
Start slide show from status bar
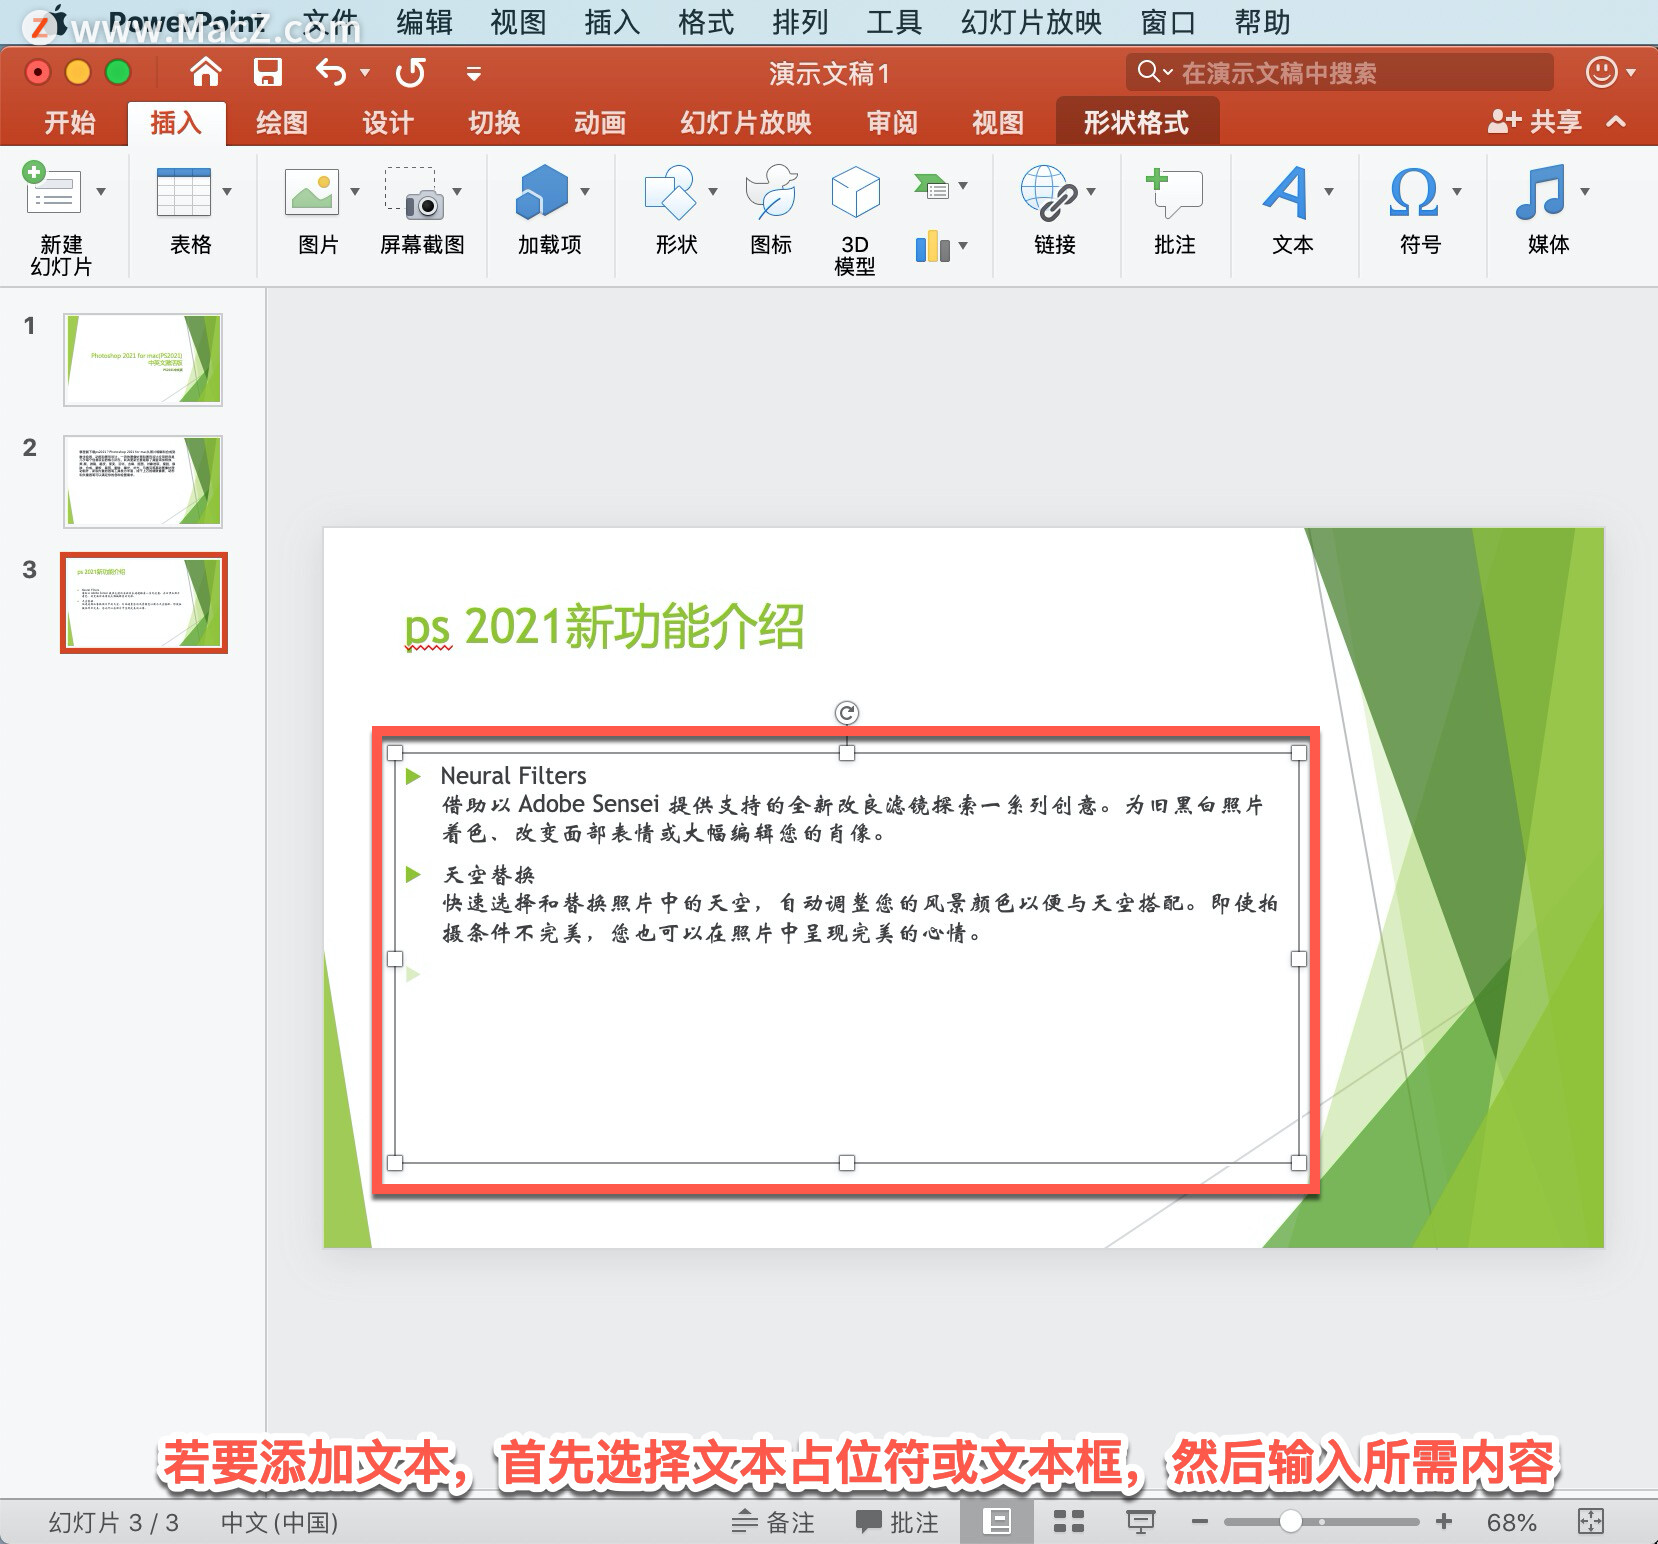[1141, 1522]
